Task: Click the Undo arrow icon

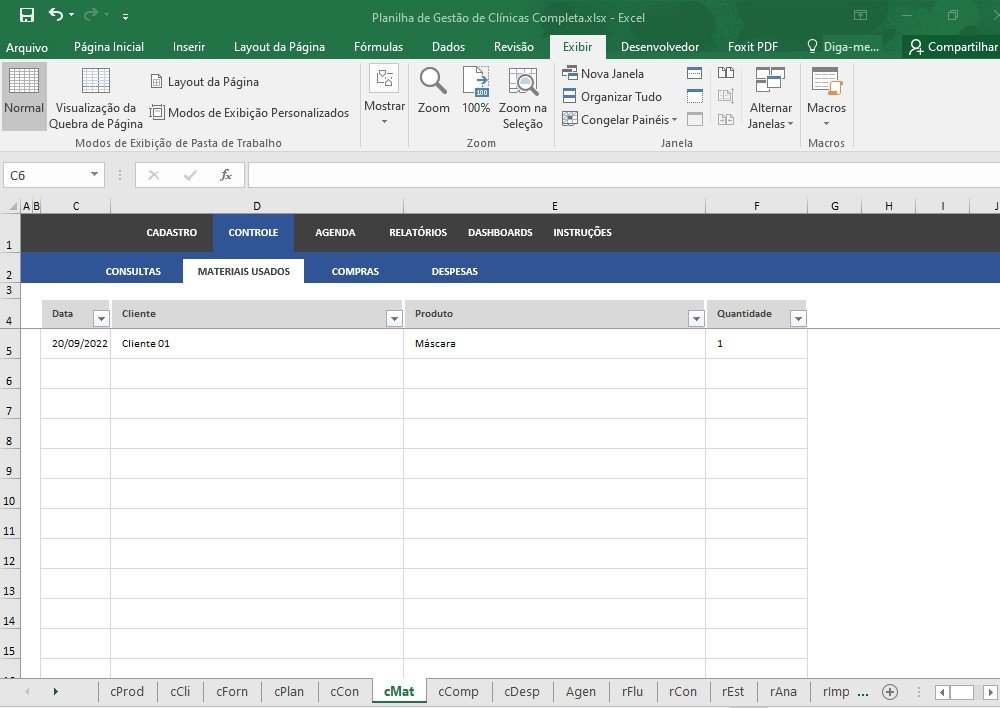Action: (x=57, y=15)
